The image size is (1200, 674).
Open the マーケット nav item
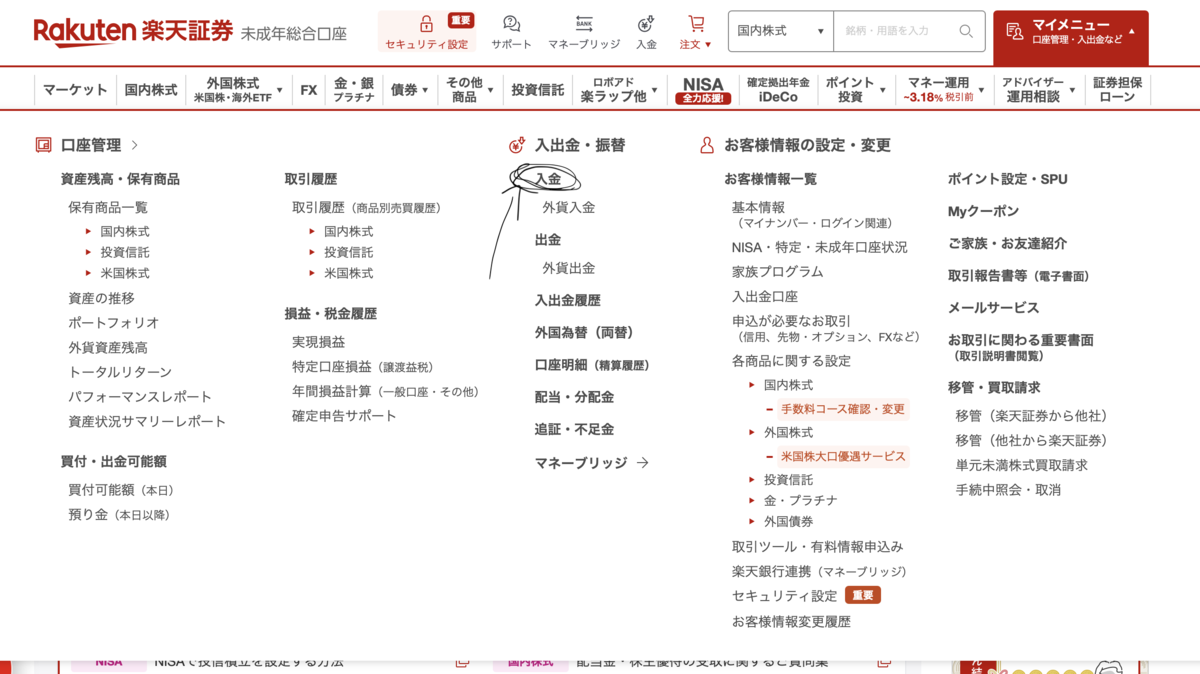(75, 90)
